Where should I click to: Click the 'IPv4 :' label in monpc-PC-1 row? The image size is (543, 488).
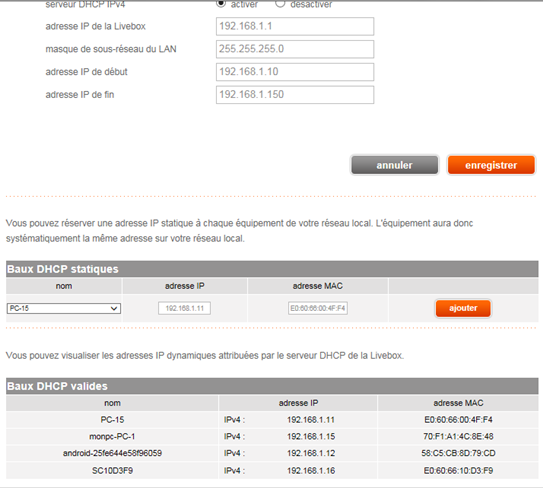[x=234, y=436]
